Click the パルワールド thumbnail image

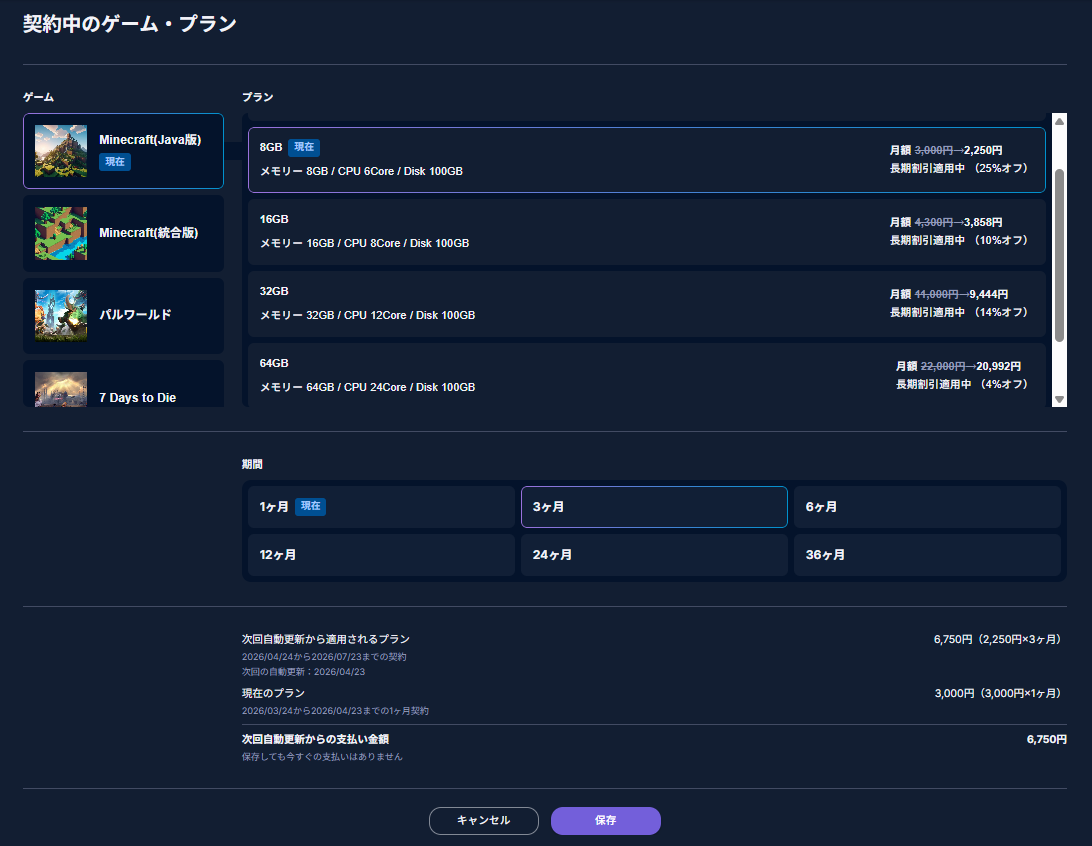pyautogui.click(x=61, y=315)
